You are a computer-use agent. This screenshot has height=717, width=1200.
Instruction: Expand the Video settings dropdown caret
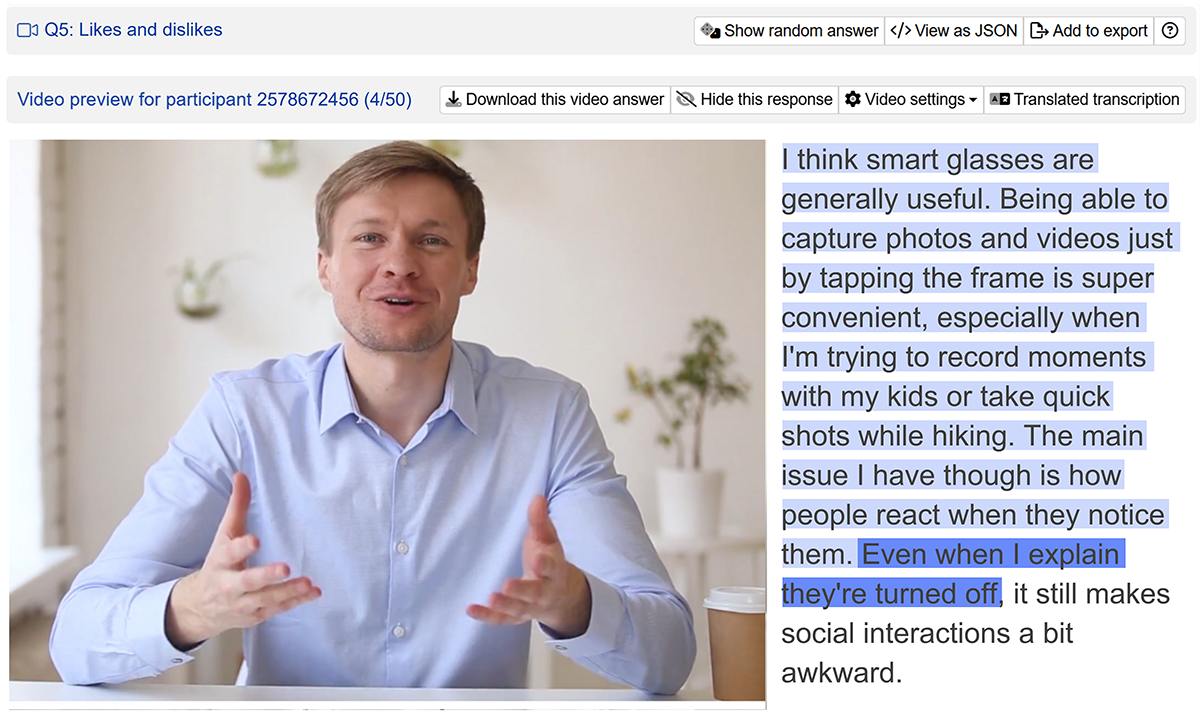973,100
